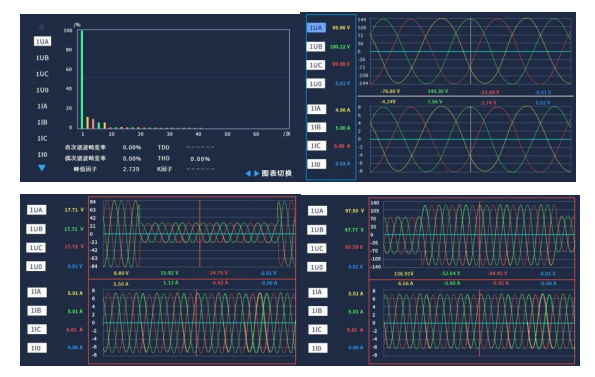Toggle 1UC channel next to the red 99 V reading
The image size is (595, 377).
pyautogui.click(x=316, y=65)
